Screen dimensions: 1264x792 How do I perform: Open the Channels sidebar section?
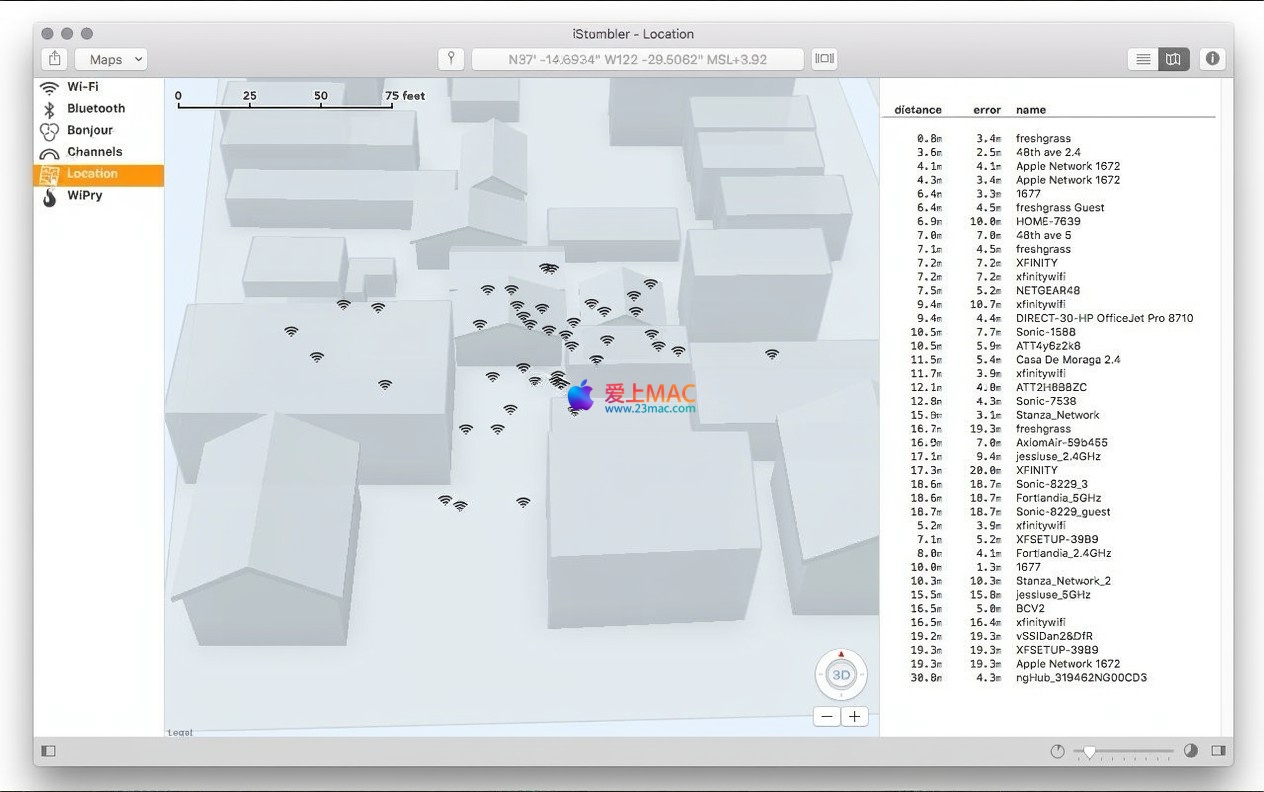coord(94,152)
